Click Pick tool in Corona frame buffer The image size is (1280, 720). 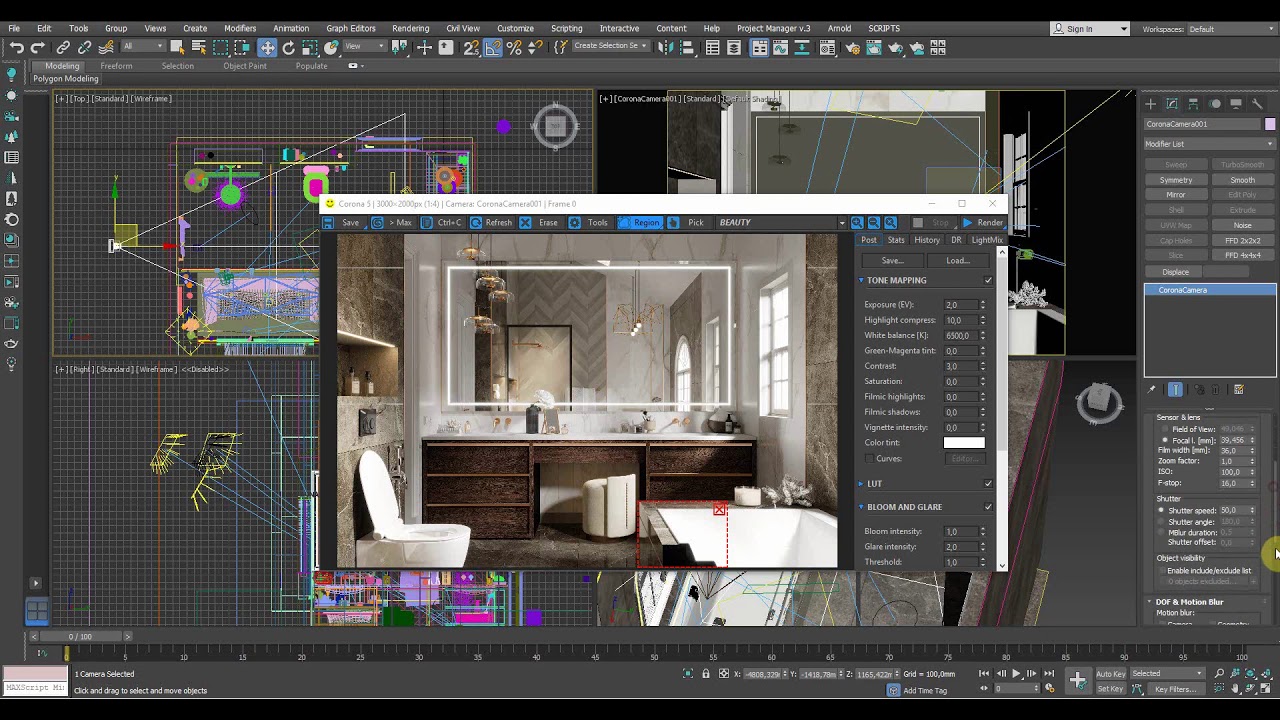click(x=686, y=222)
